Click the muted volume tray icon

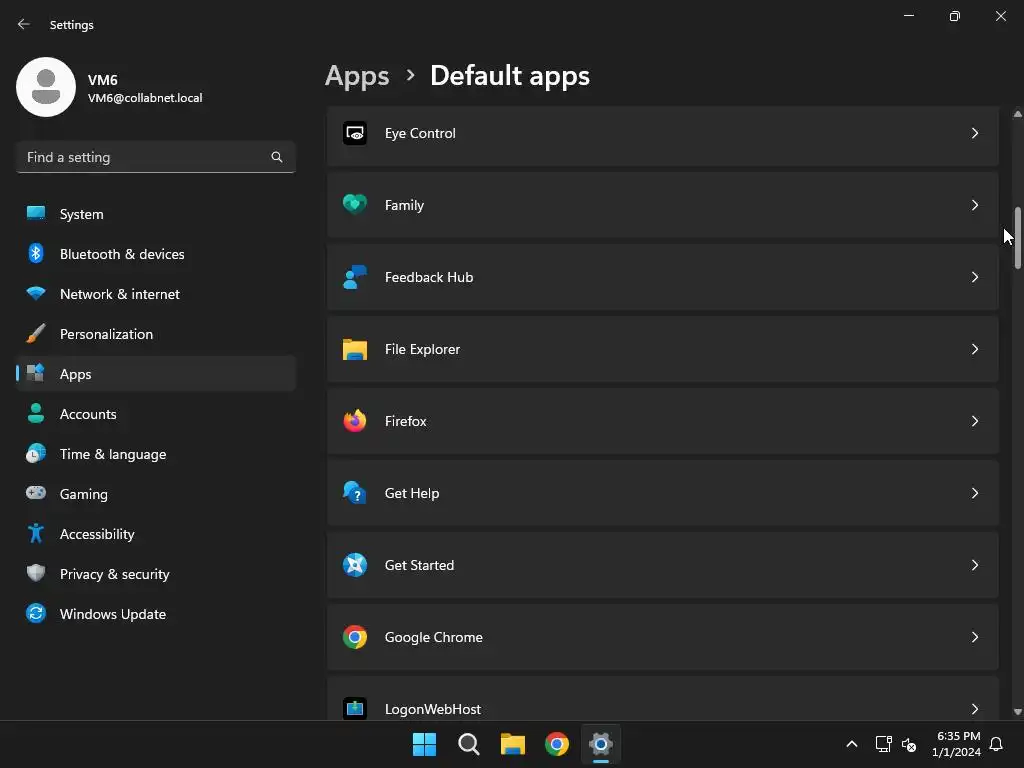tap(908, 744)
